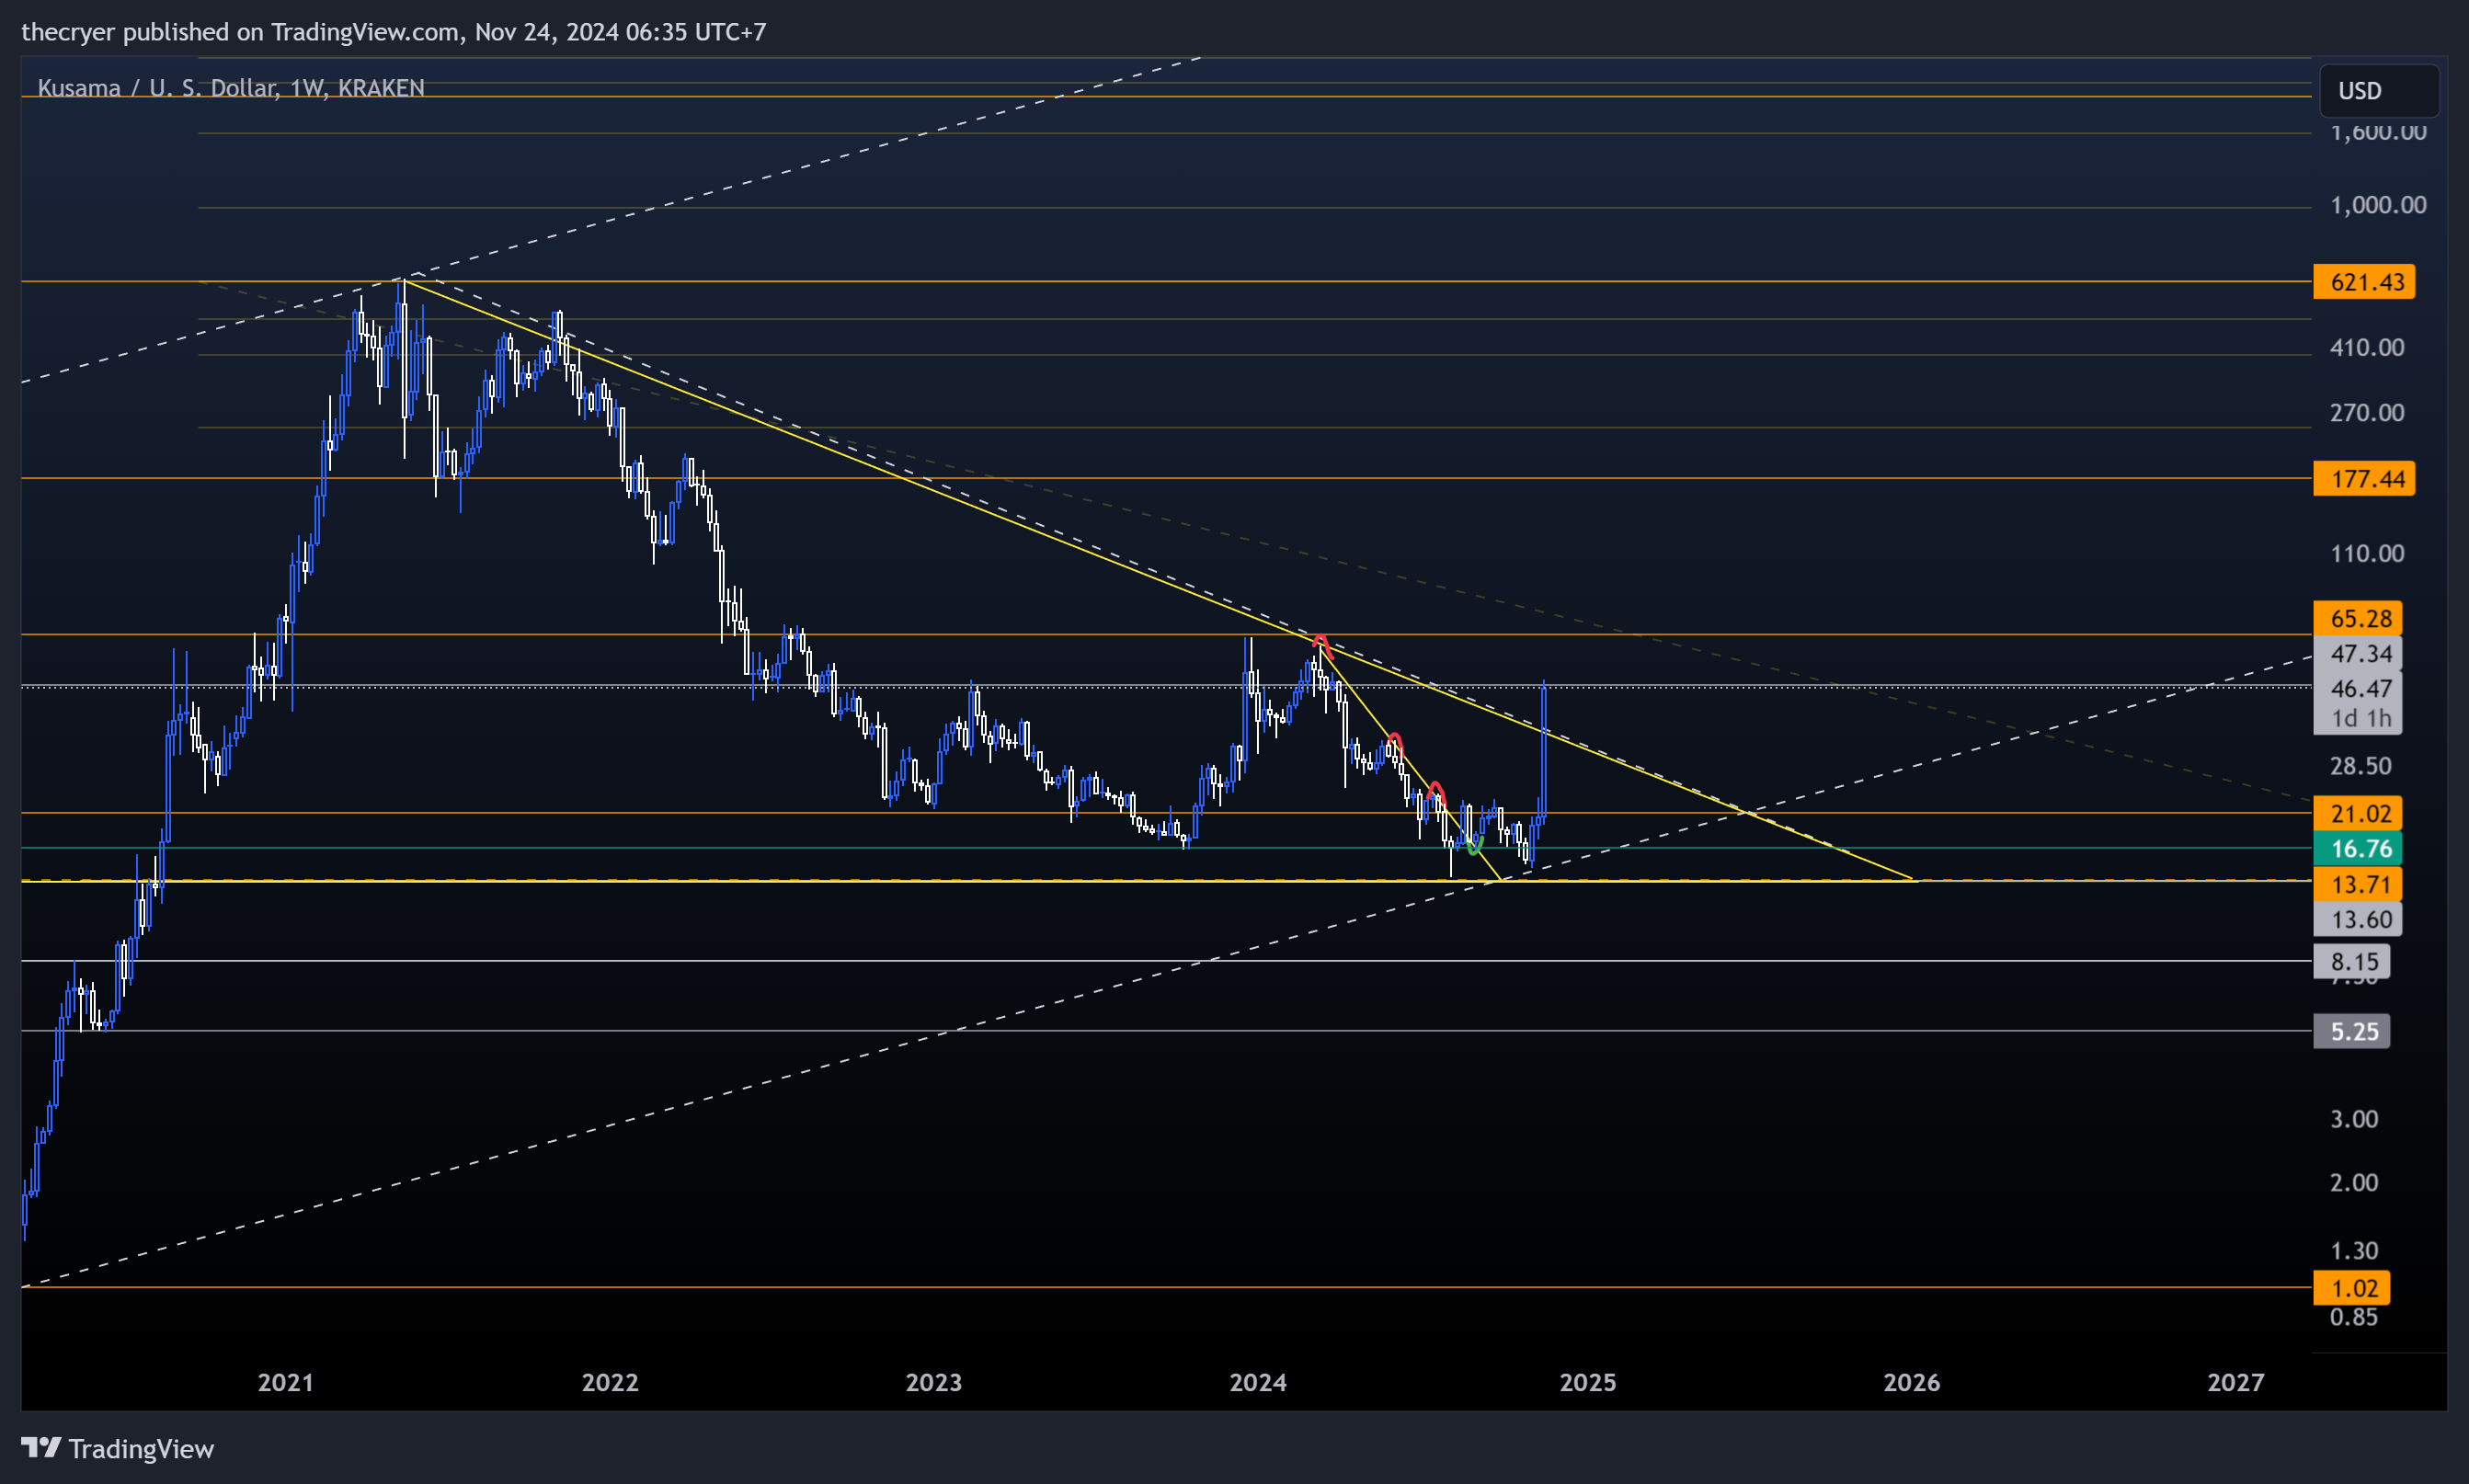The image size is (2469, 1484).
Task: Select the 621.43 price label
Action: click(2364, 282)
